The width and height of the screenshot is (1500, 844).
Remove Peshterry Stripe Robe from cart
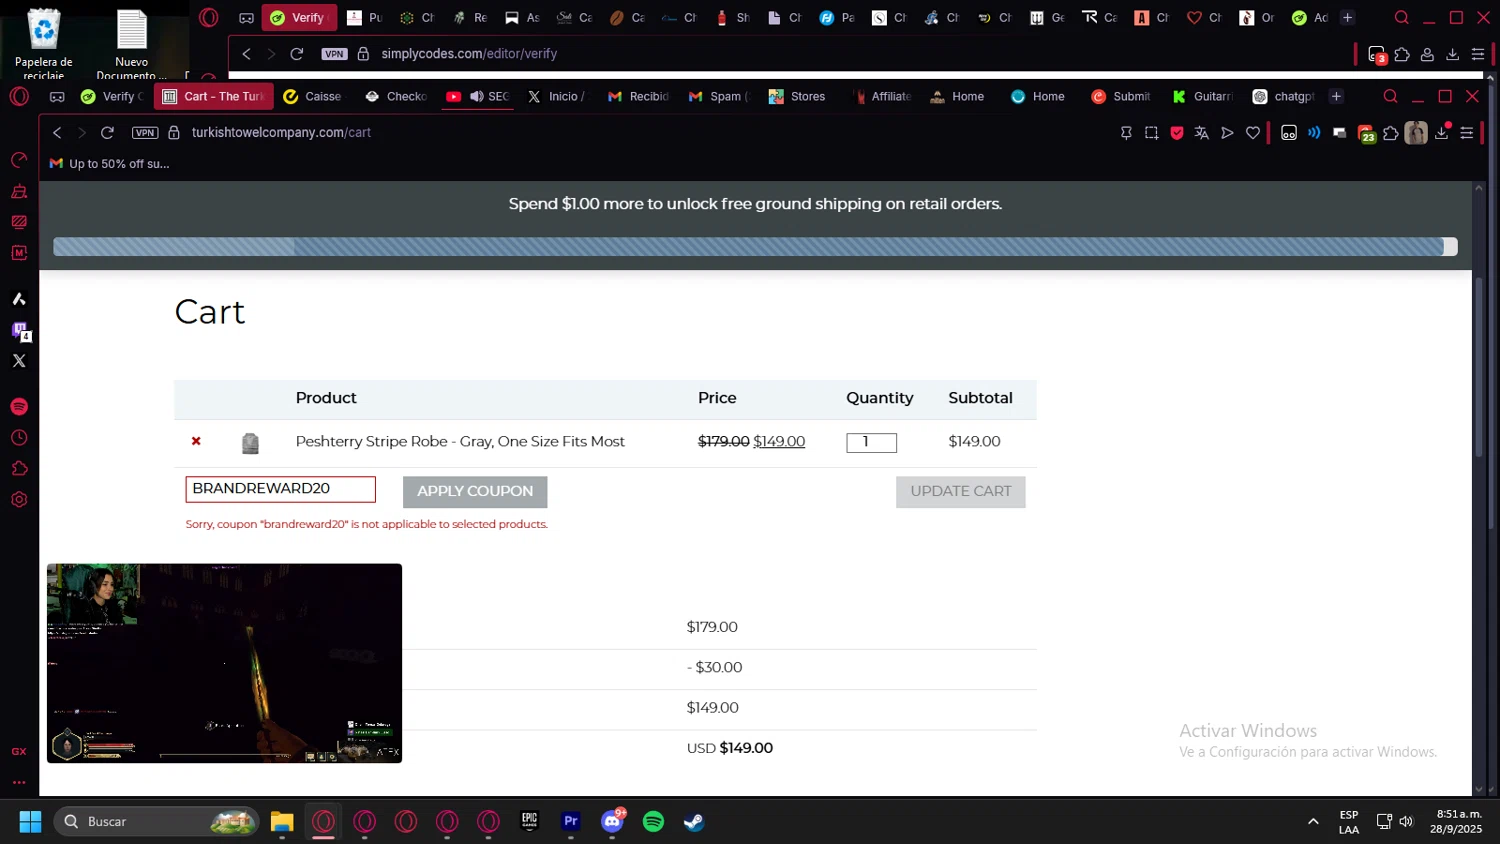coord(196,441)
